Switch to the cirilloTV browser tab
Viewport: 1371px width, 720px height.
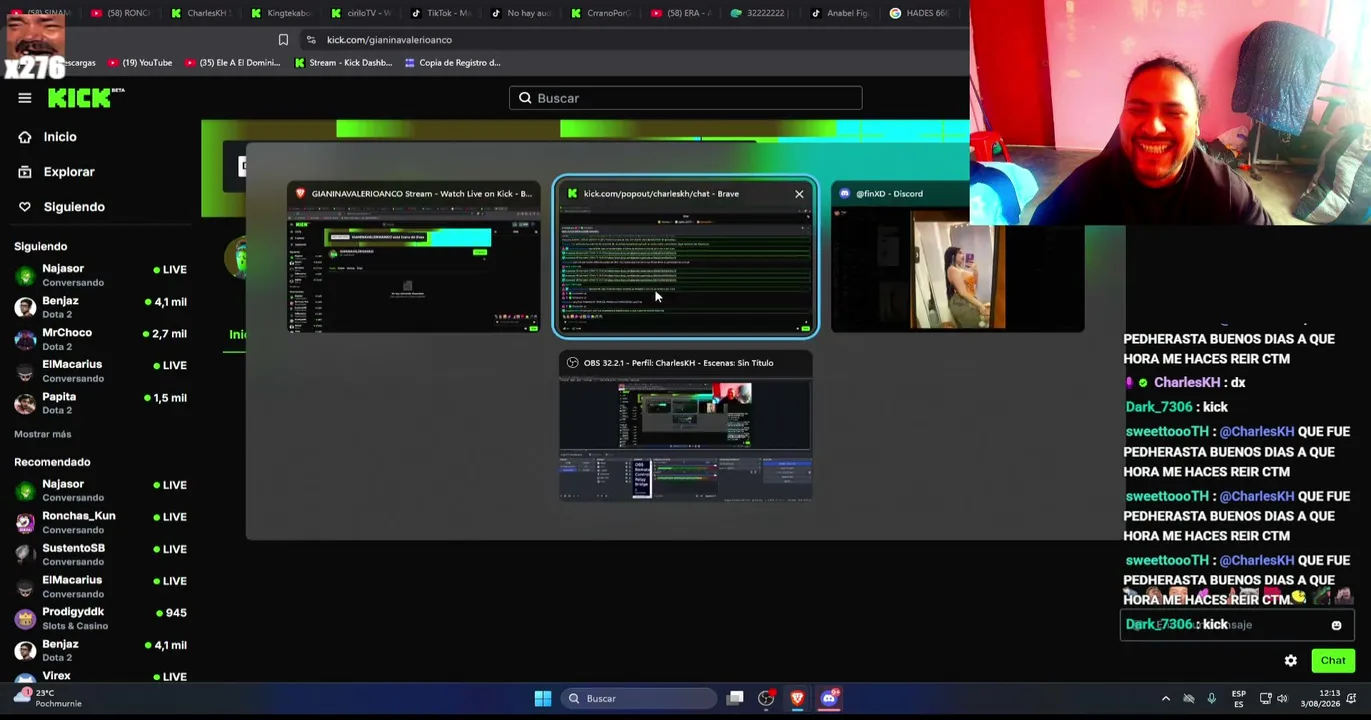[363, 13]
